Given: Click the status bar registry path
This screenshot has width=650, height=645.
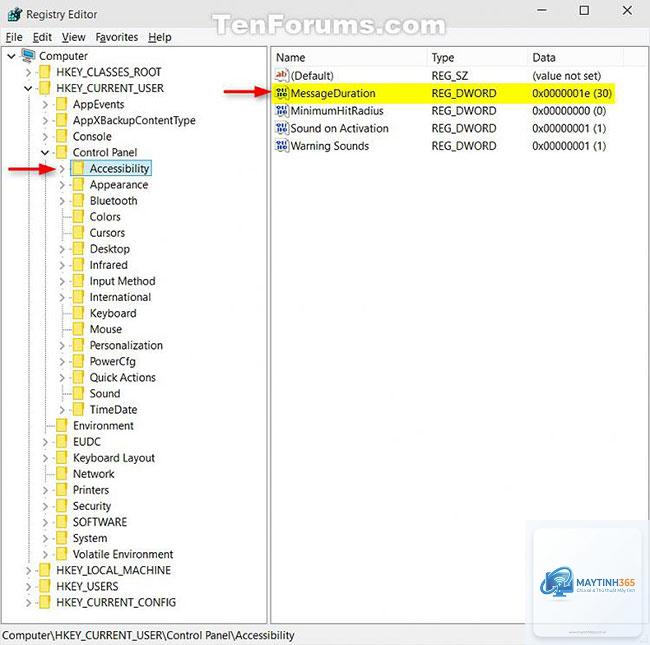Looking at the screenshot, I should 148,635.
